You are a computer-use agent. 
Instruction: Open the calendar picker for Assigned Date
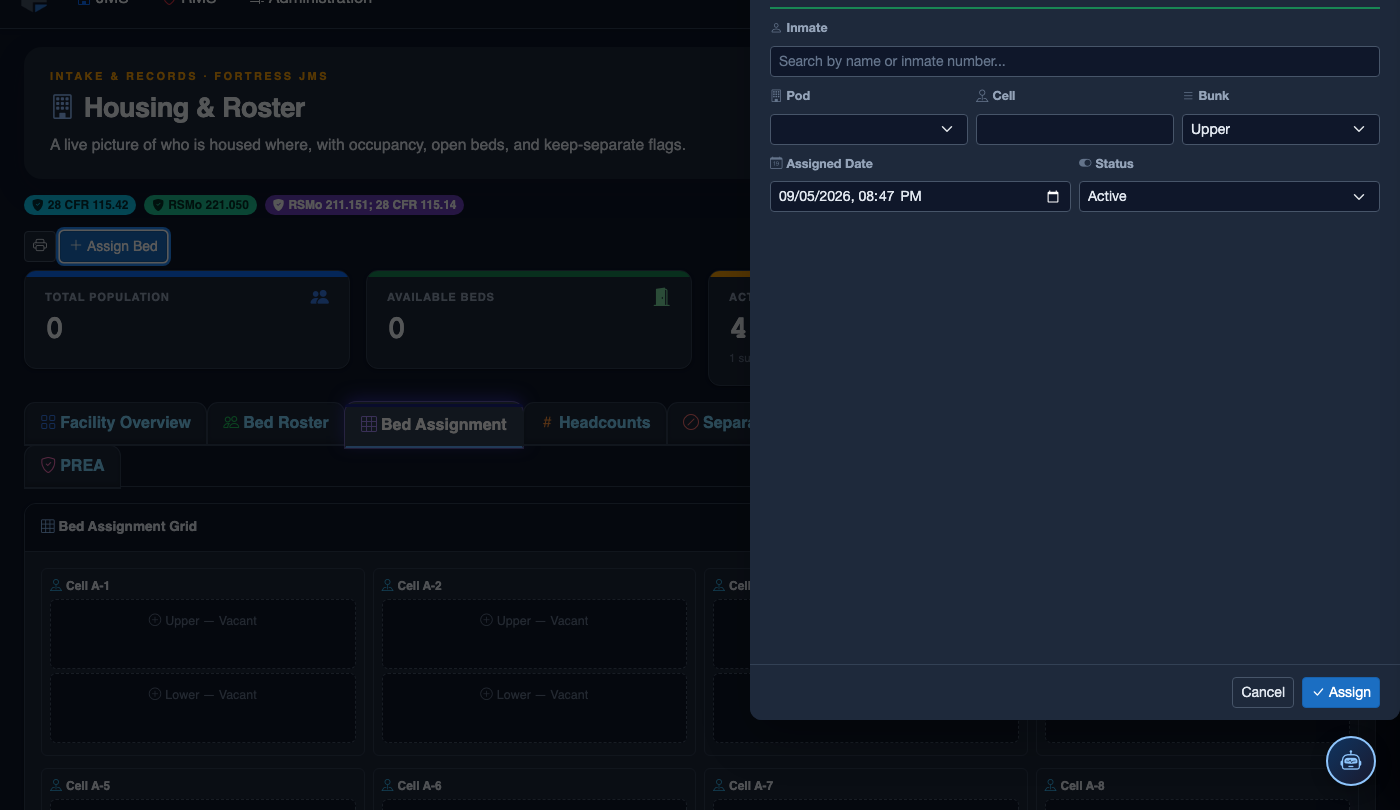point(1052,197)
